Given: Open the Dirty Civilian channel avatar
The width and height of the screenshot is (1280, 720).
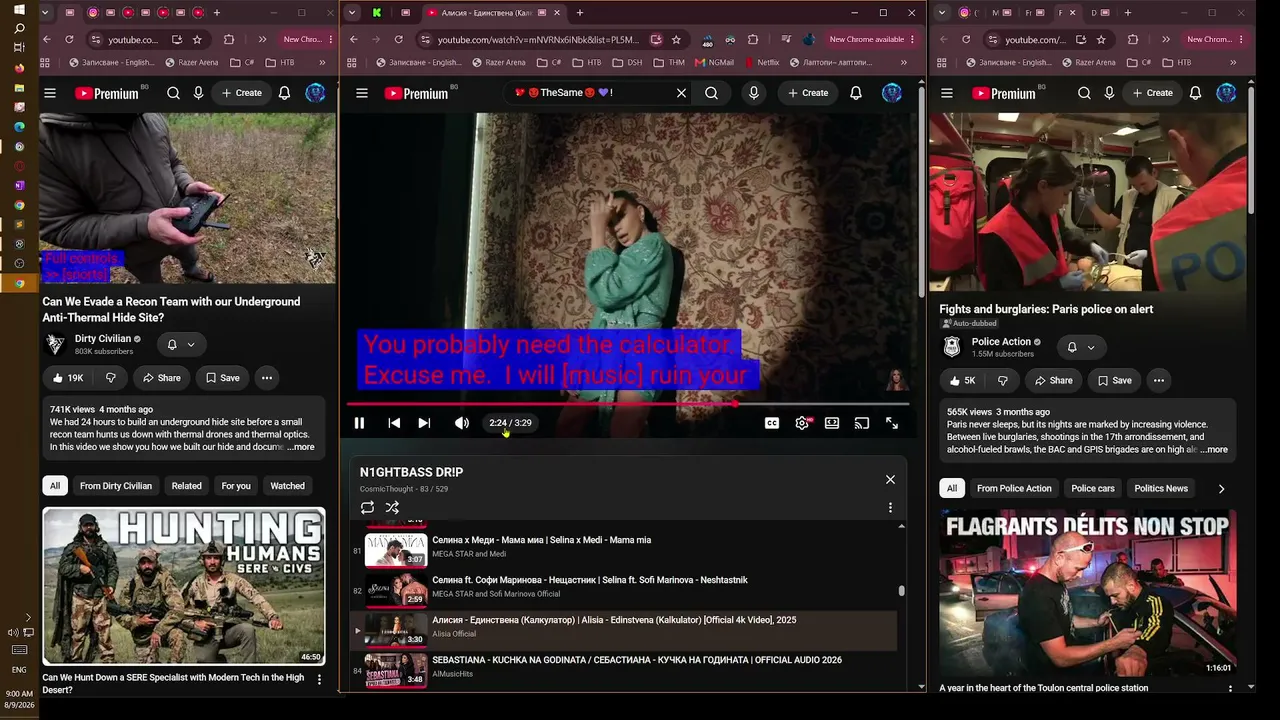Looking at the screenshot, I should point(56,345).
